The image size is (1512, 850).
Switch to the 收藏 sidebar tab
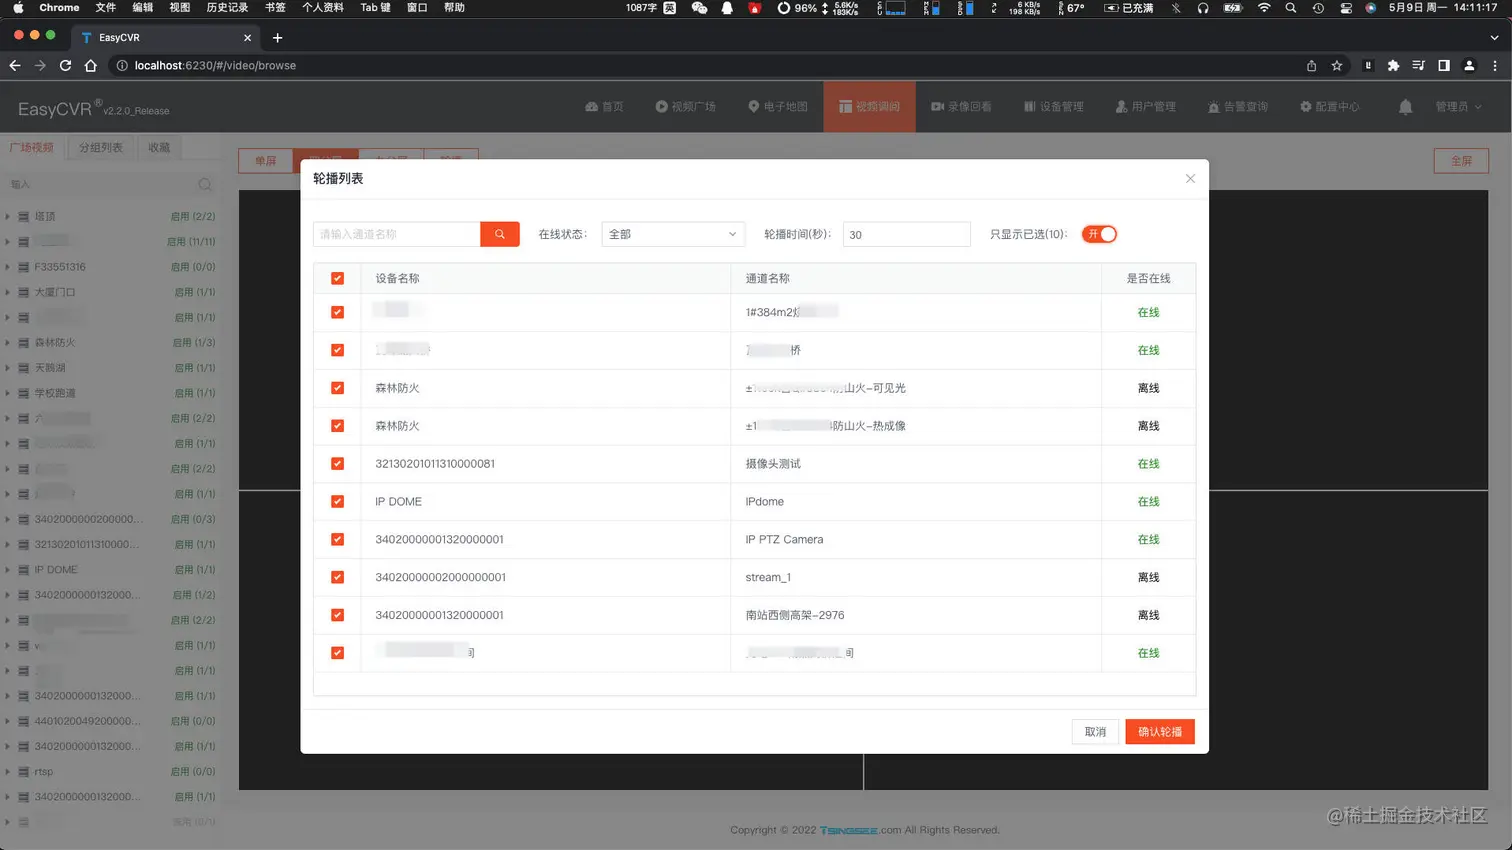[x=159, y=148]
